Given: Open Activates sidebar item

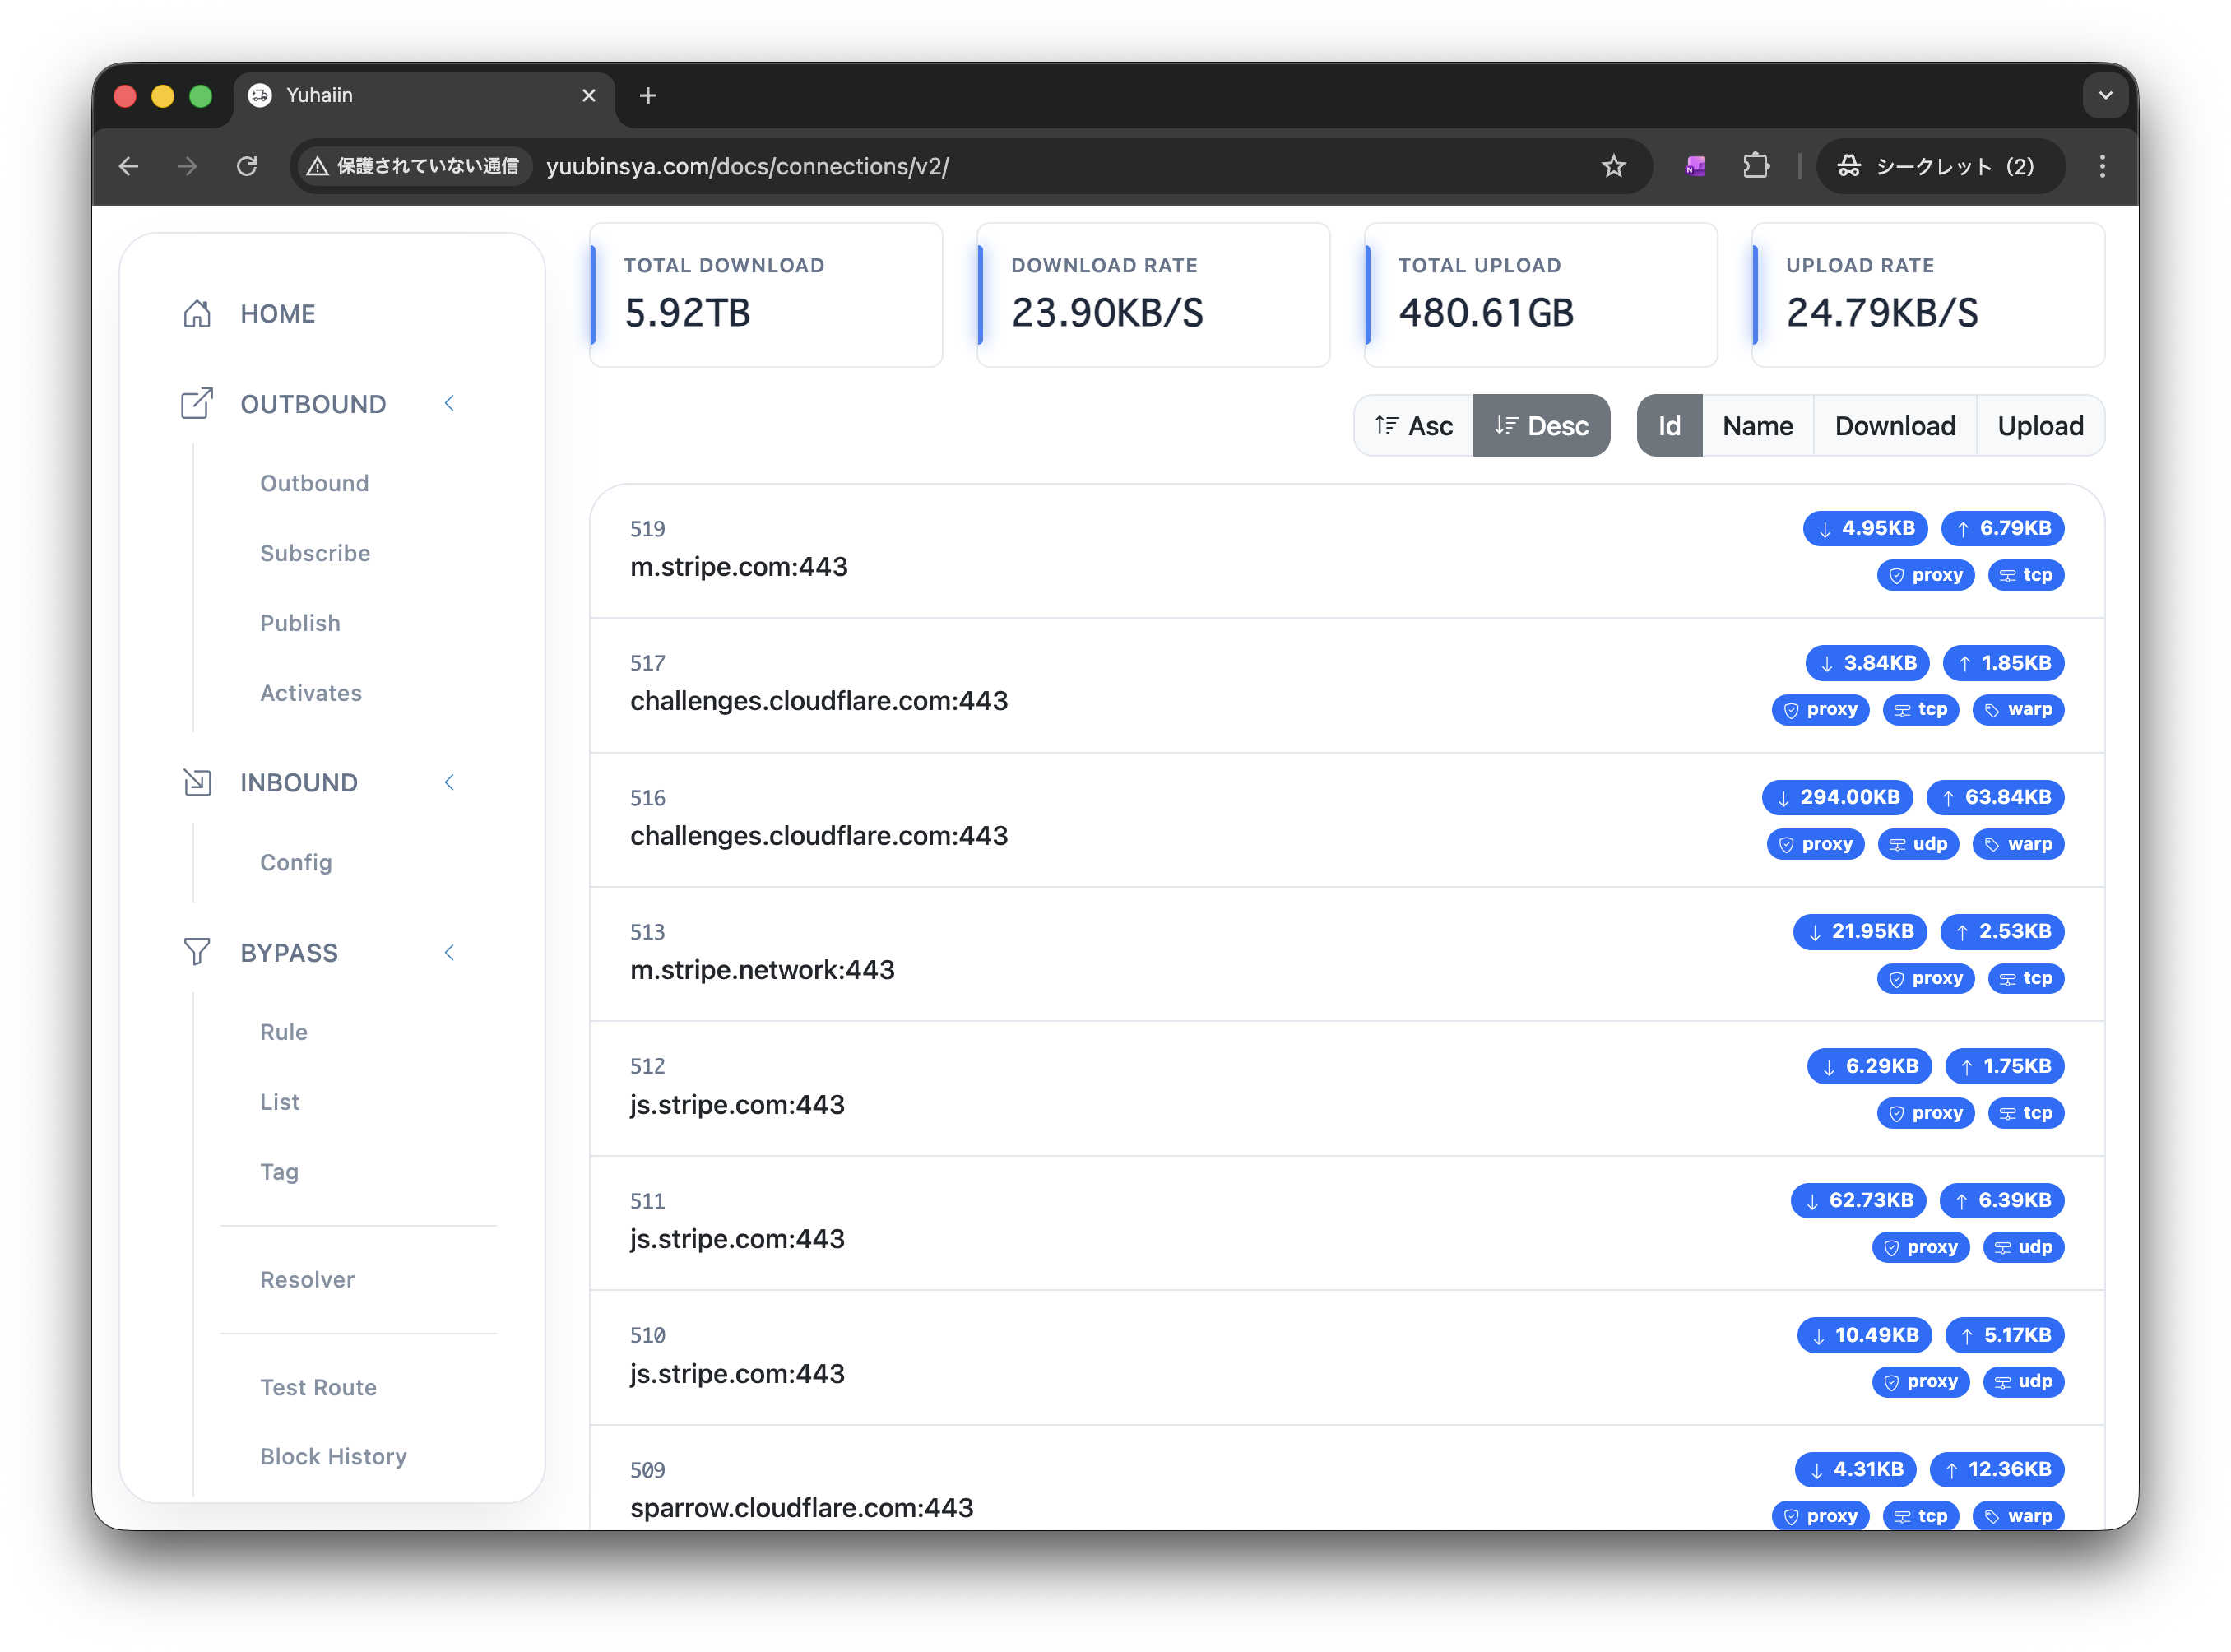Looking at the screenshot, I should 311,693.
